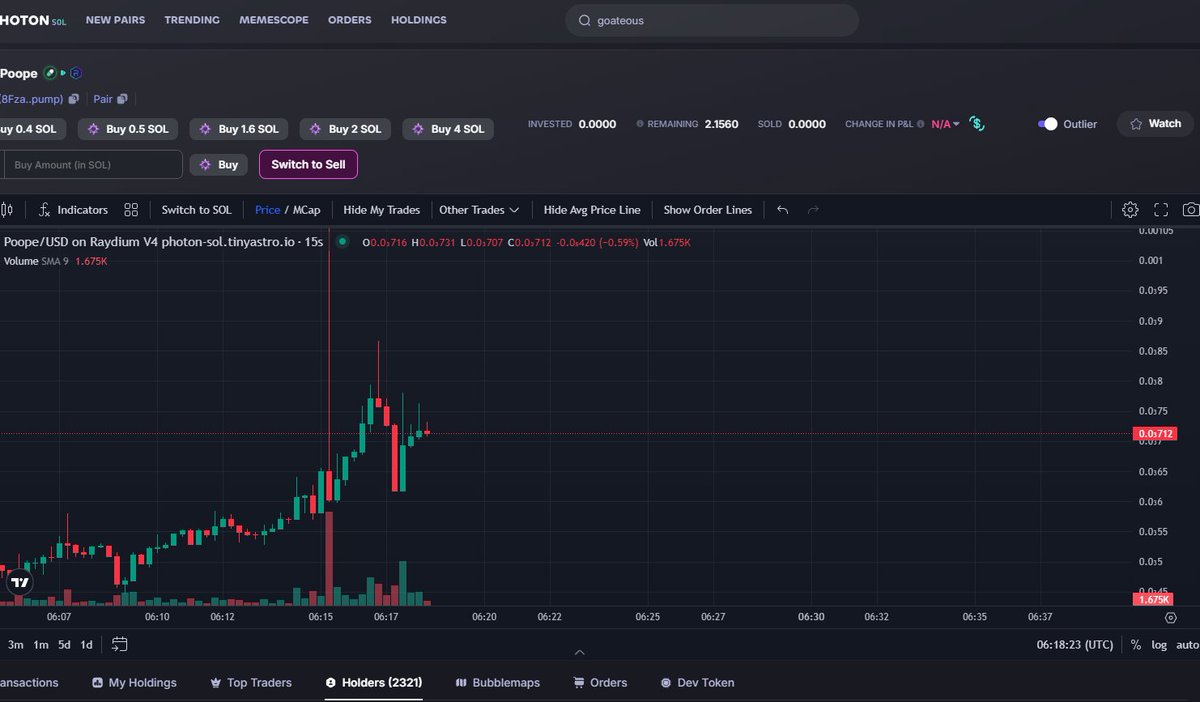Open the Trending page
This screenshot has width=1200, height=702.
(x=192, y=20)
